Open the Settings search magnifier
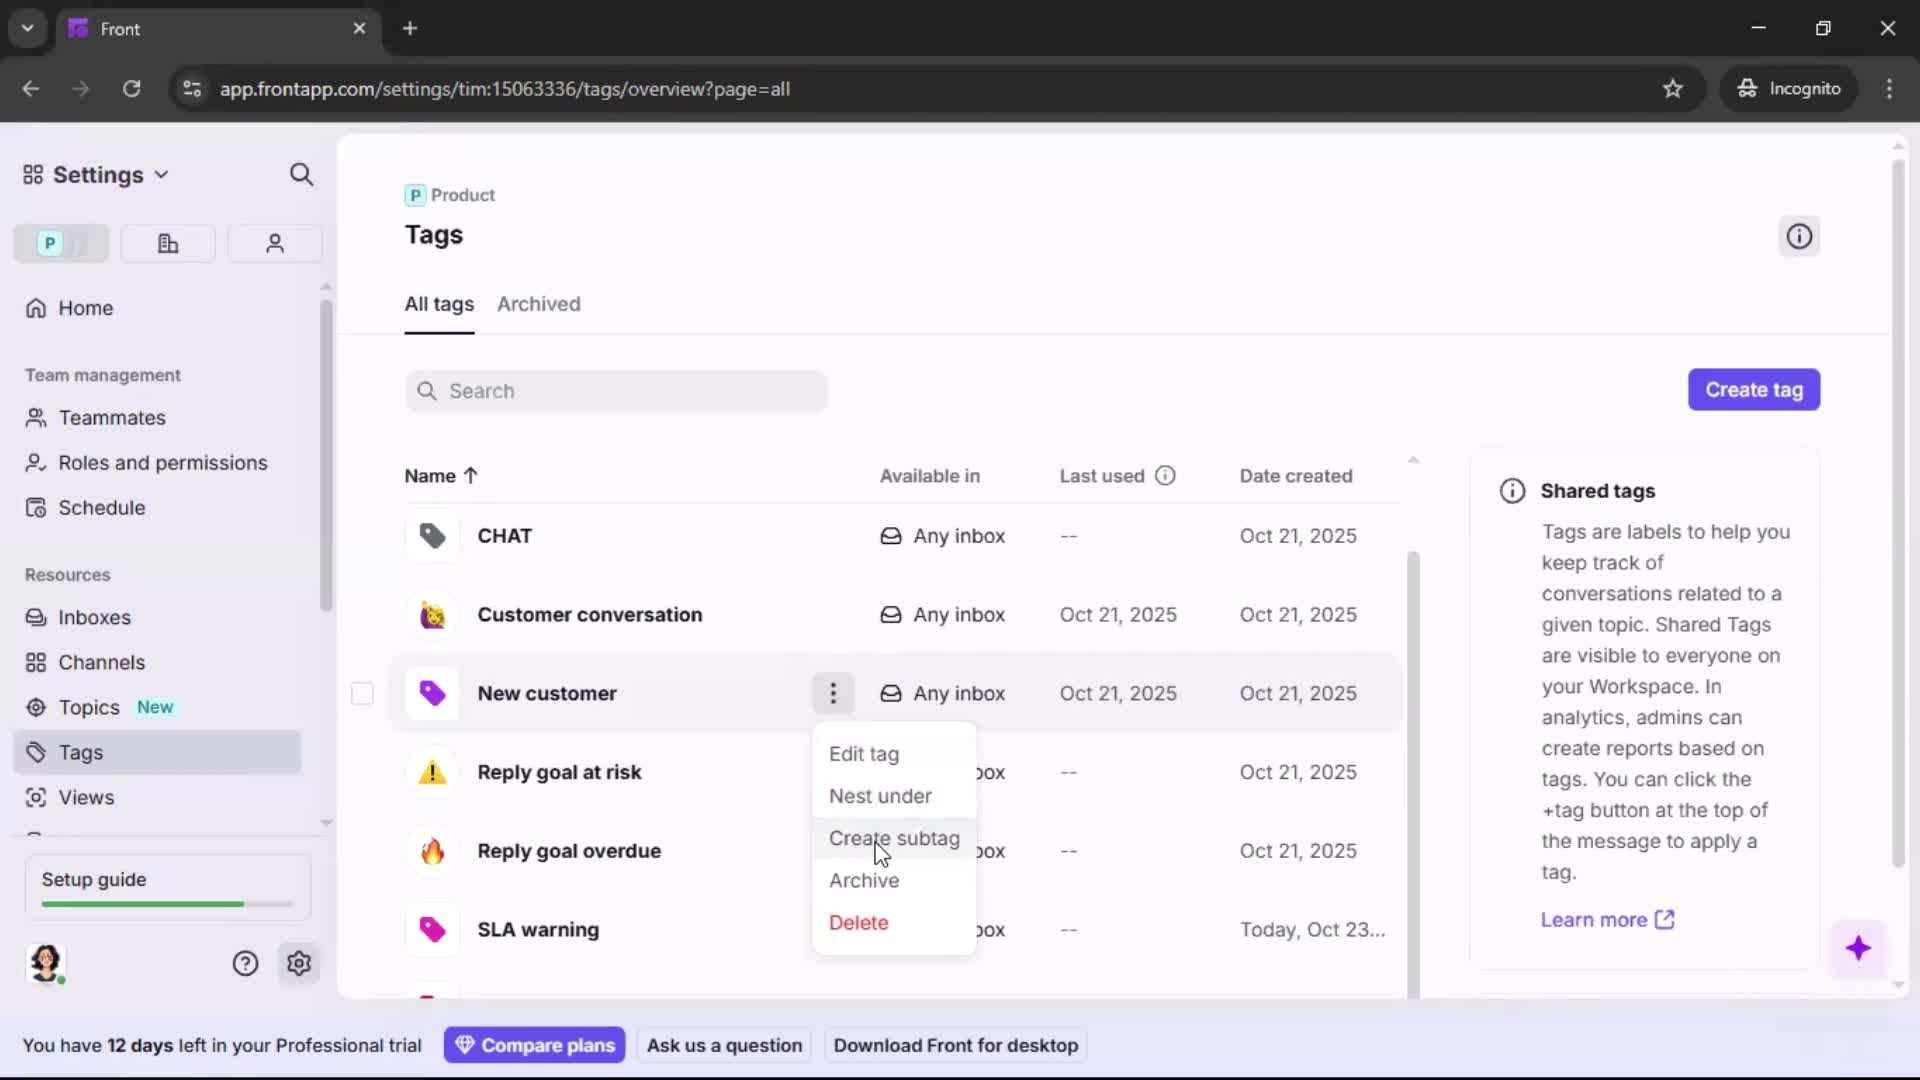Screen dimensions: 1920x1080 (x=301, y=174)
